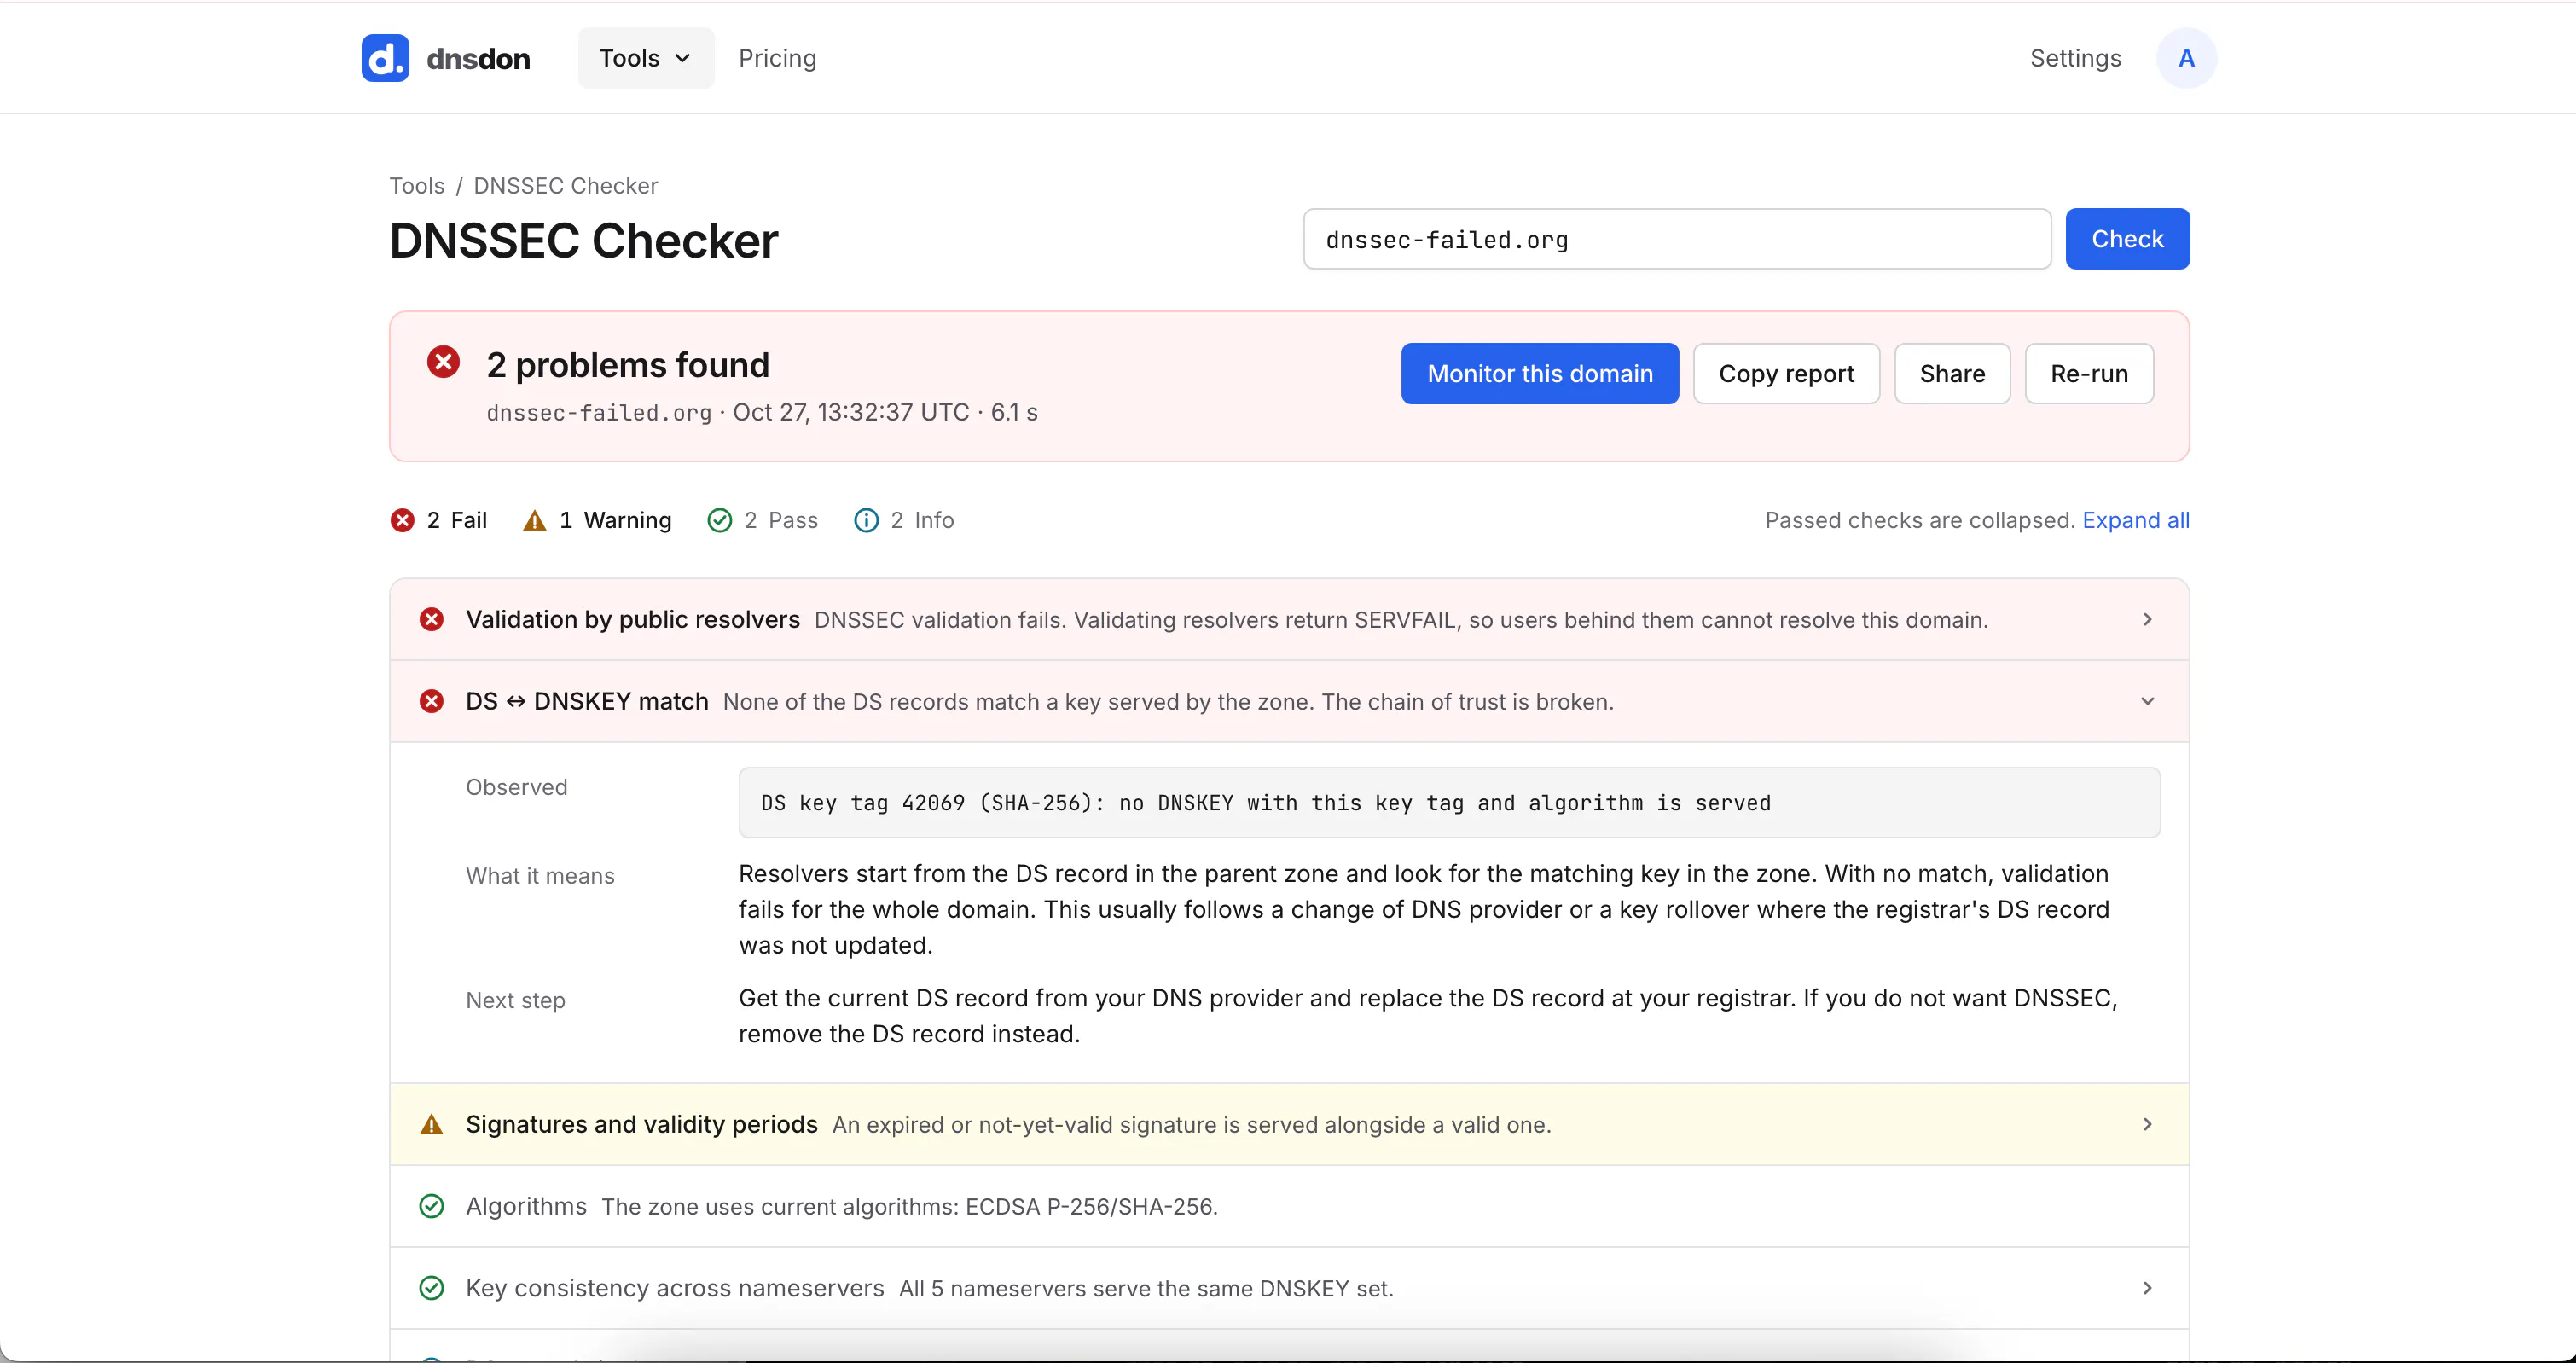
Task: Click the fail icon on Validation by public resolvers
Action: coord(432,619)
